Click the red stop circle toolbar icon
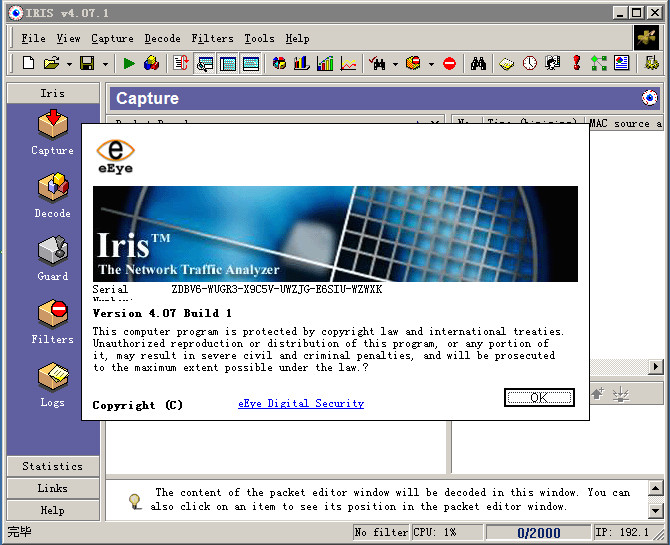This screenshot has width=670, height=545. (x=449, y=64)
